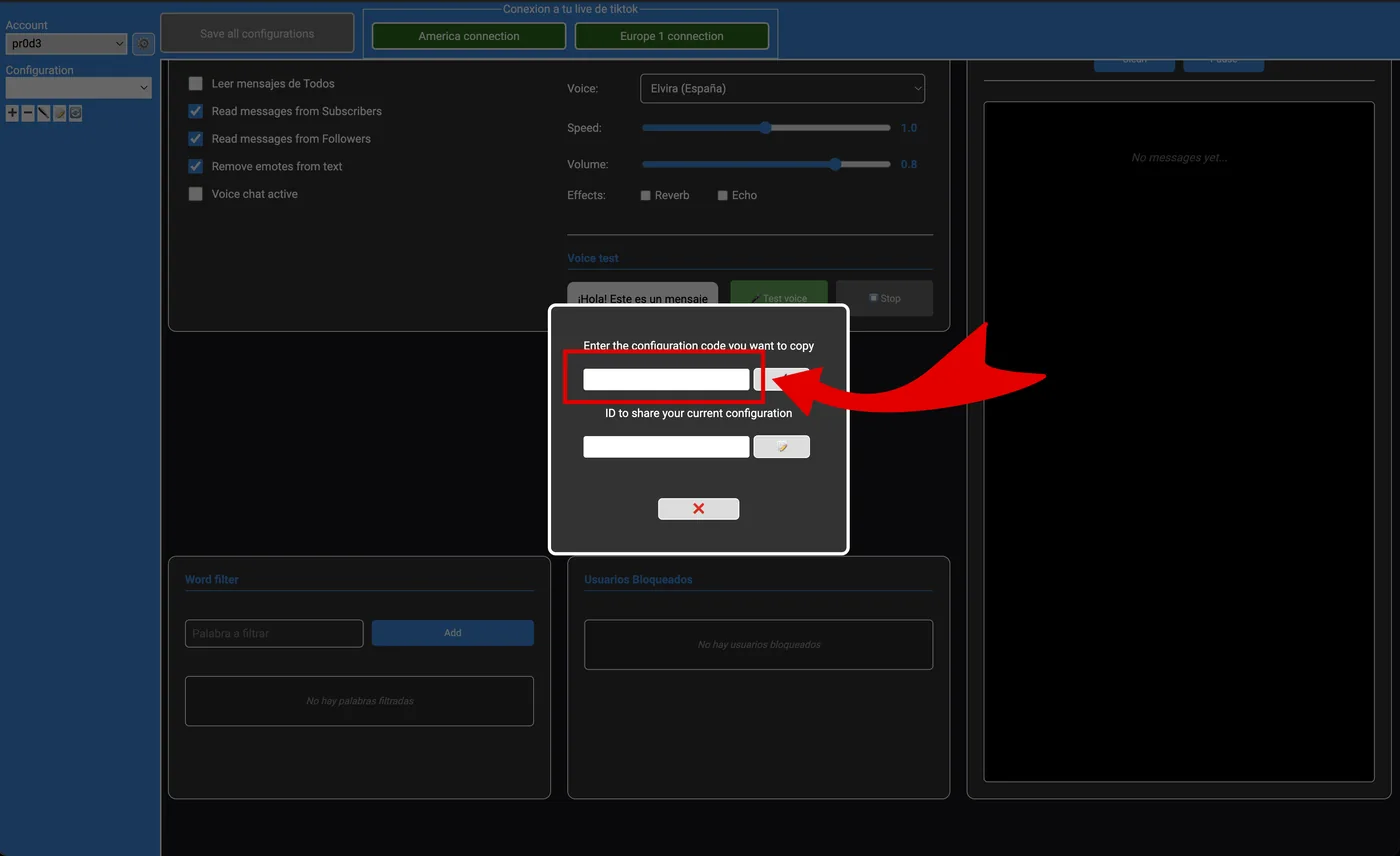Image resolution: width=1400 pixels, height=856 pixels.
Task: Toggle the Voice chat active checkbox
Action: tap(196, 194)
